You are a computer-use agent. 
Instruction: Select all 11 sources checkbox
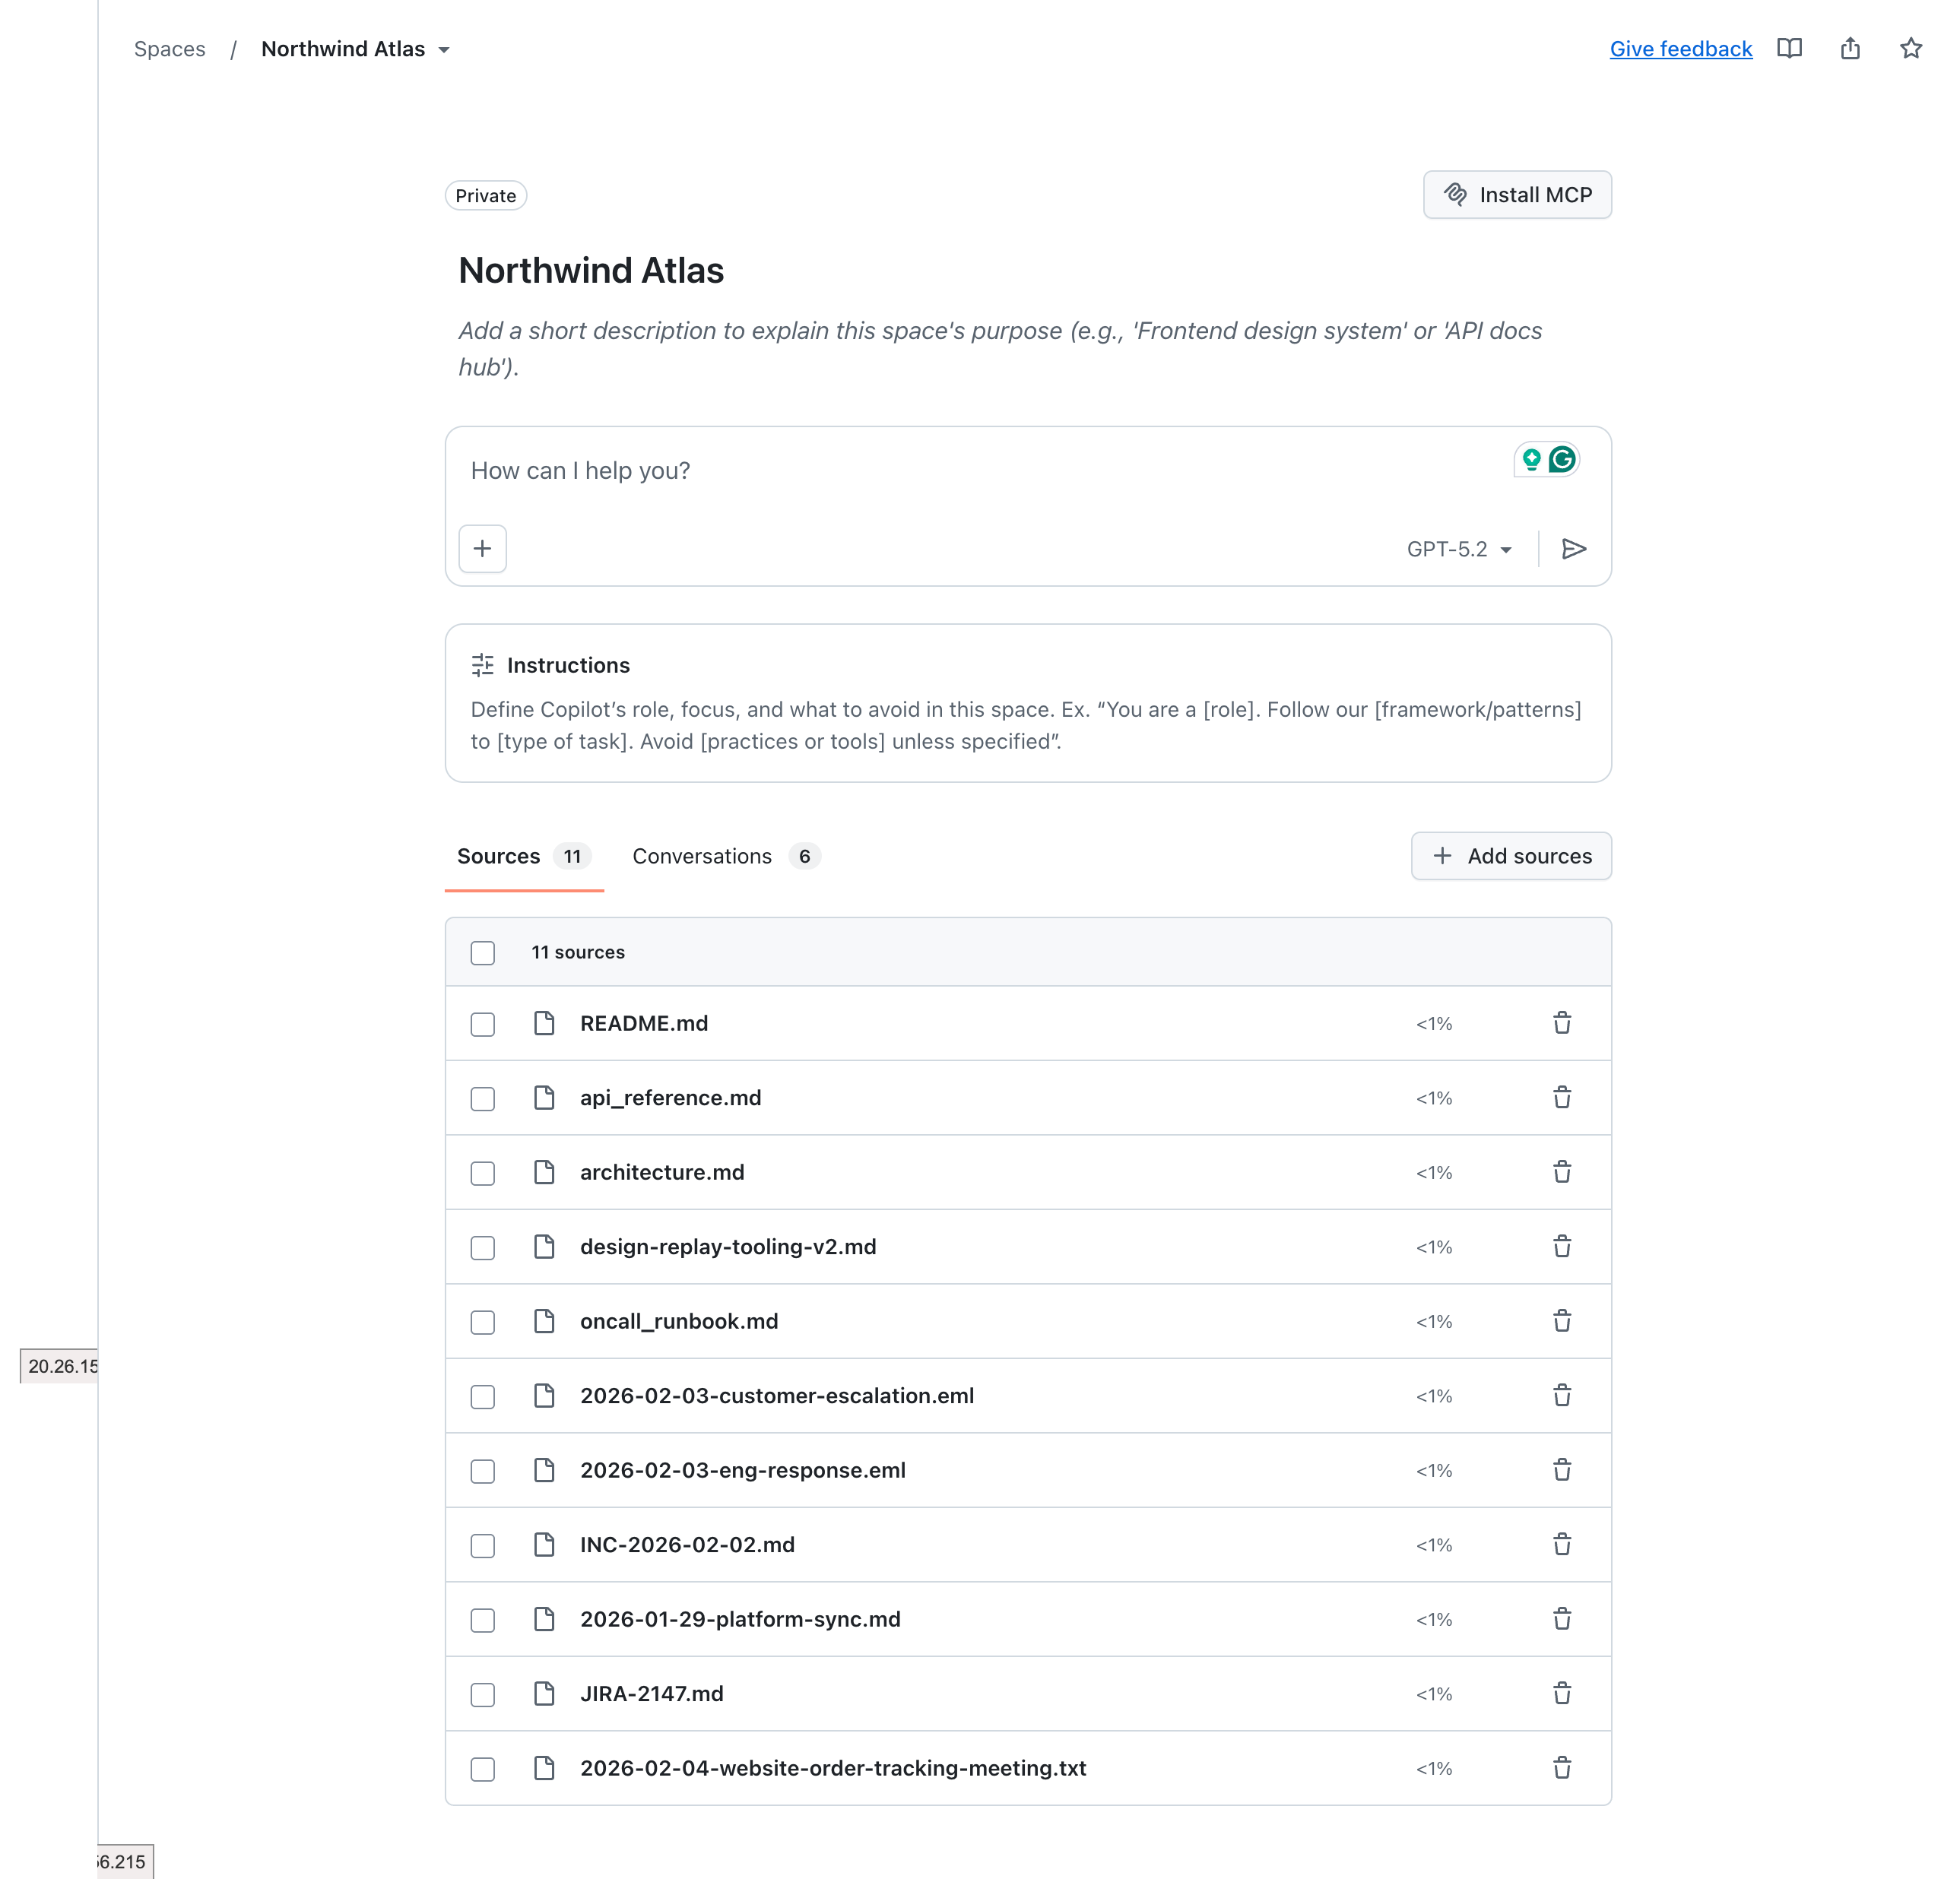482,952
